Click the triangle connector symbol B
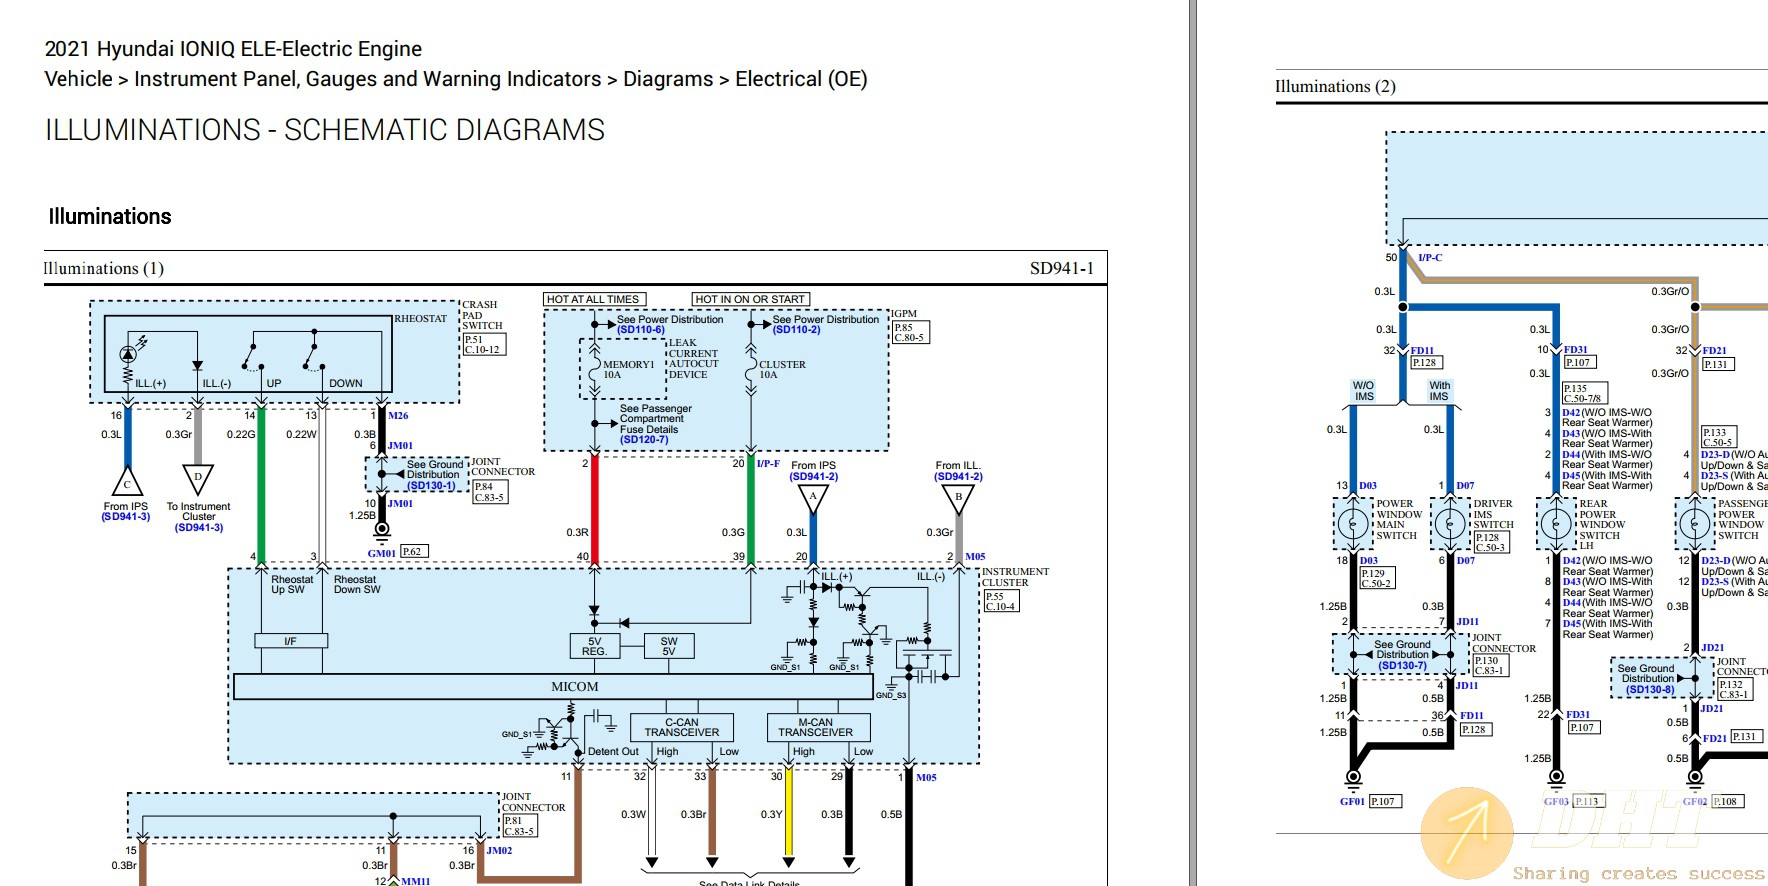 tap(958, 498)
